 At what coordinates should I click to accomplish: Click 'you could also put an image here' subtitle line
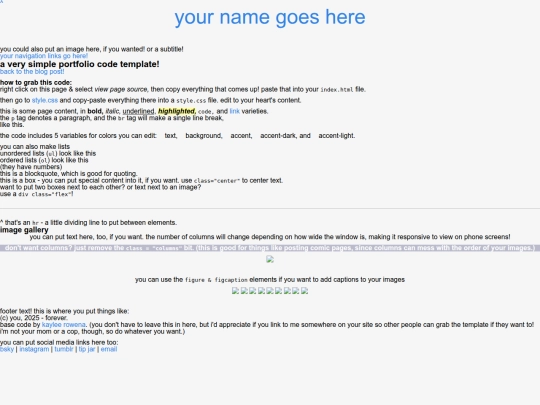(x=92, y=49)
